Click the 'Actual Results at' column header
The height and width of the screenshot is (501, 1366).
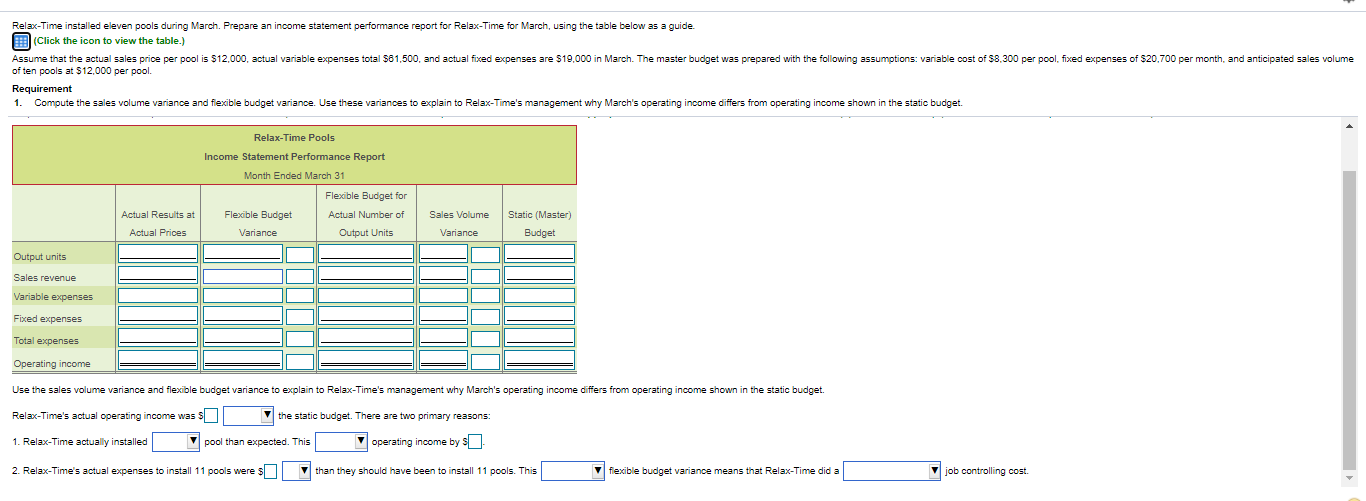(x=158, y=214)
